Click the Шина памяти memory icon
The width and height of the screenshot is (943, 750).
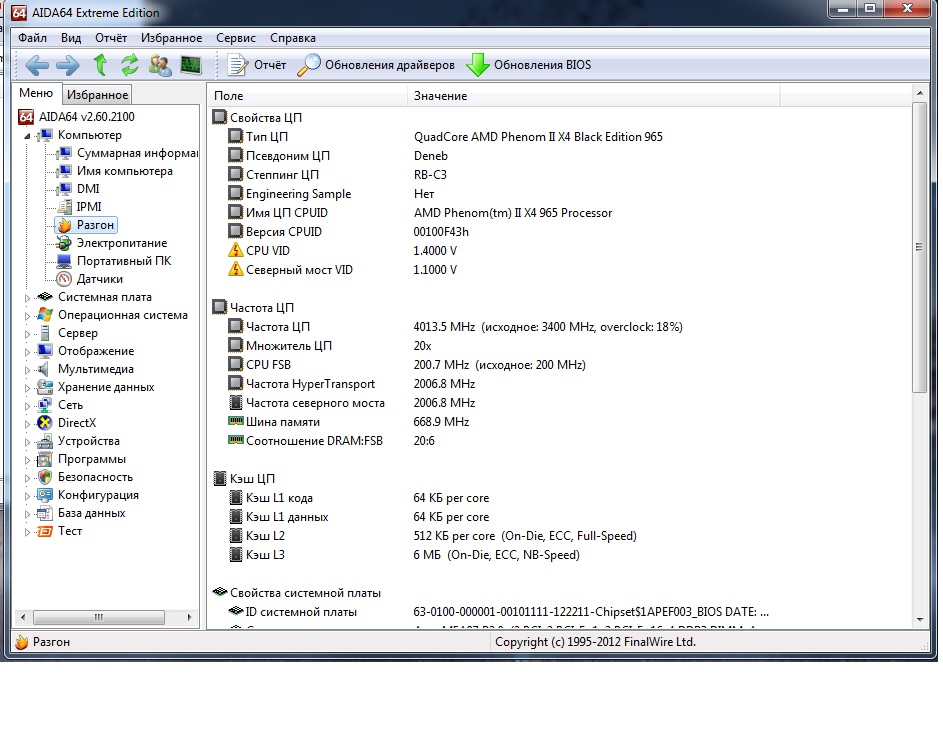[x=236, y=421]
